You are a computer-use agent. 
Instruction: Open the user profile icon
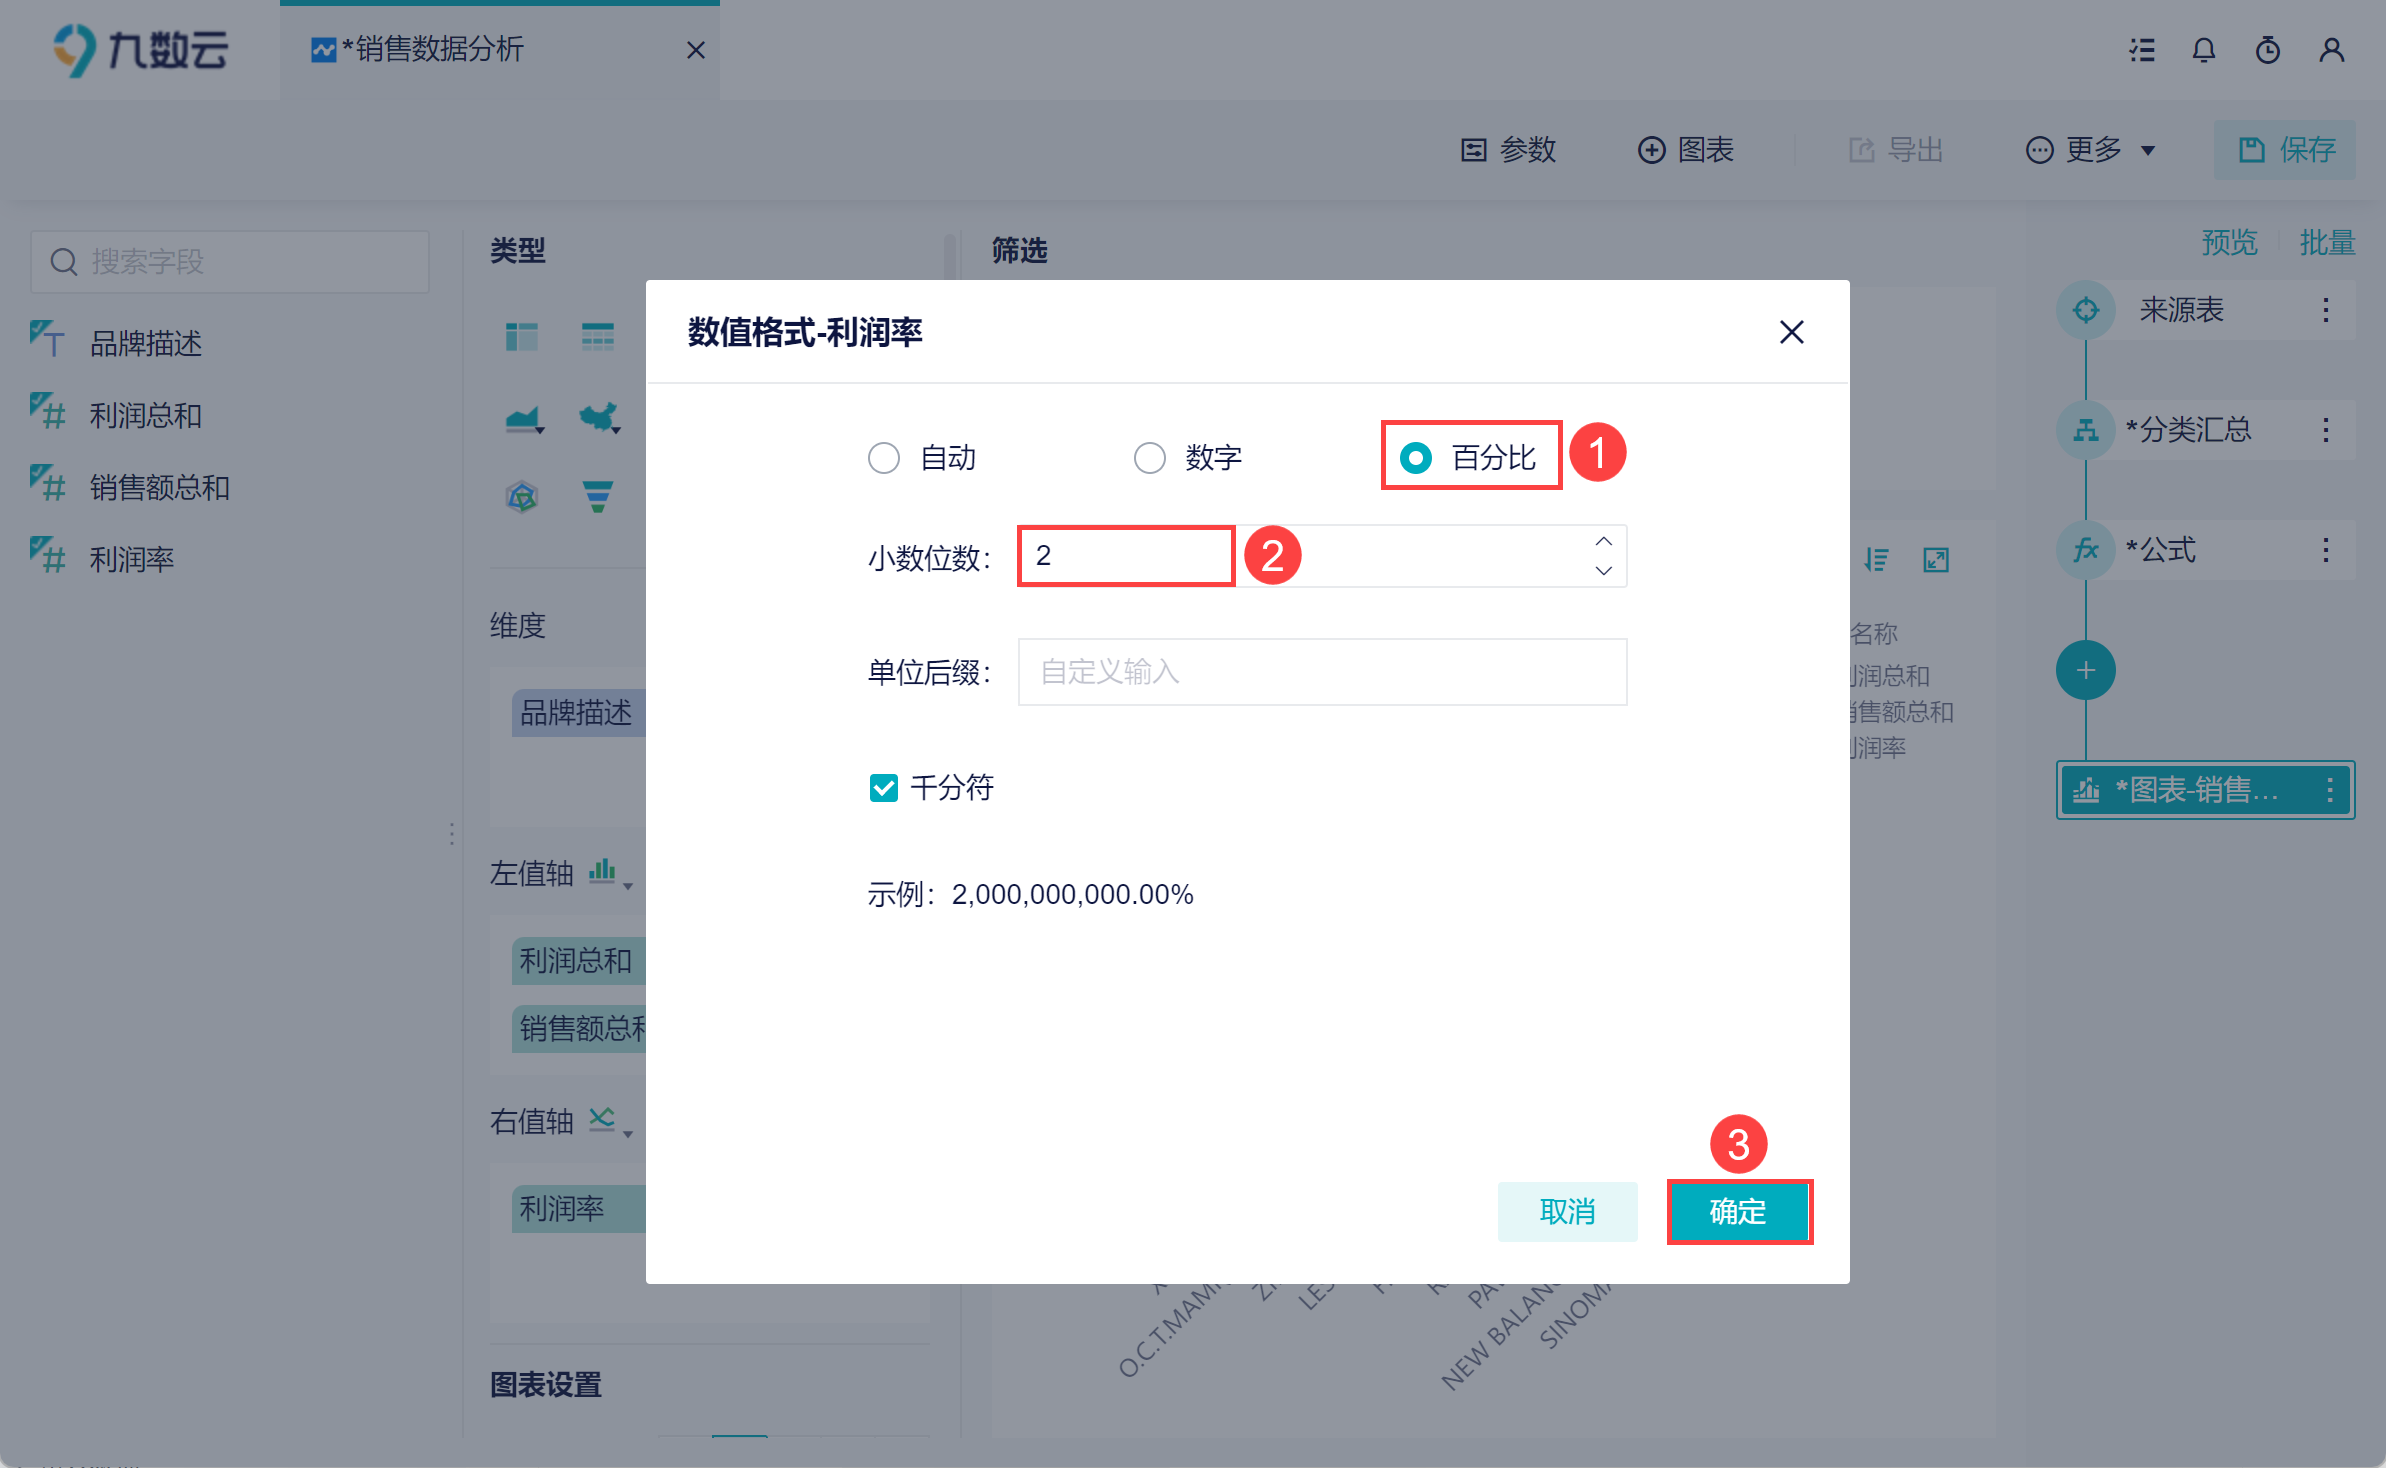click(x=2332, y=50)
